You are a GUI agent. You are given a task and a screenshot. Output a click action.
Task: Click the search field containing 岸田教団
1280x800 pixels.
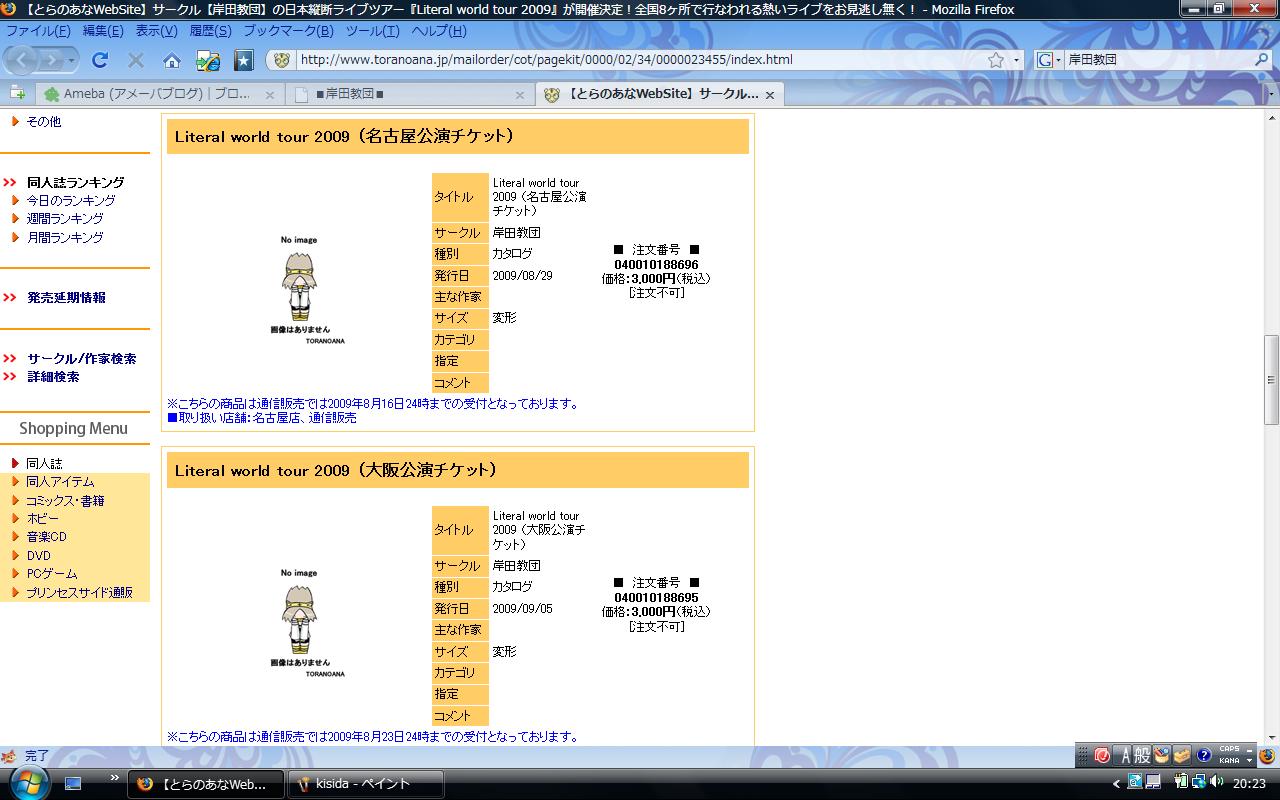coord(1155,60)
